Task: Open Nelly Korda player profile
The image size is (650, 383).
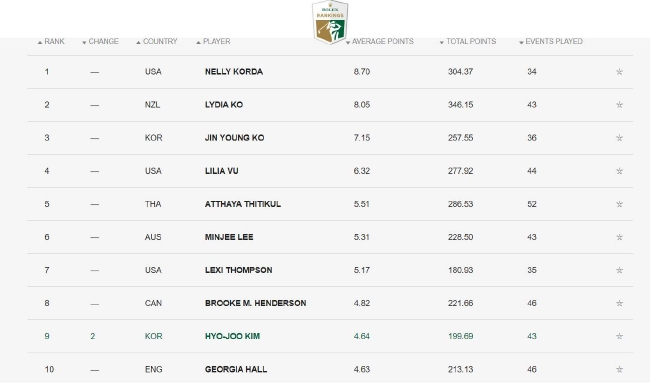Action: [234, 72]
